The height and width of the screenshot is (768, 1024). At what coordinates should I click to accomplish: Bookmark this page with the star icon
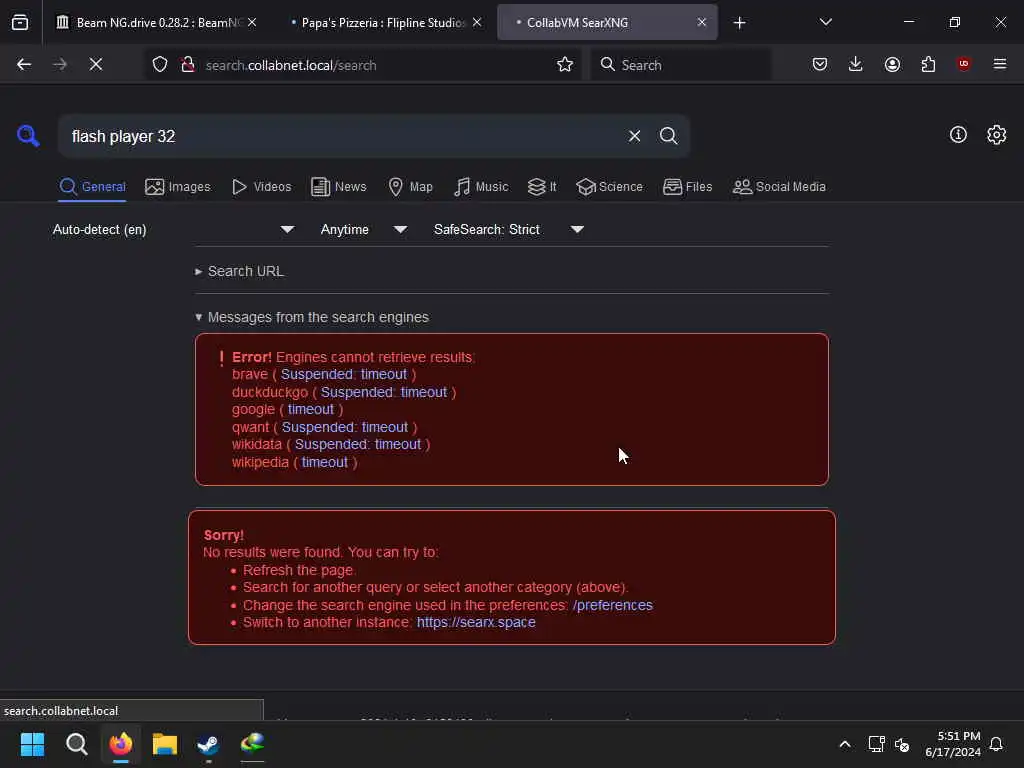[x=565, y=65]
